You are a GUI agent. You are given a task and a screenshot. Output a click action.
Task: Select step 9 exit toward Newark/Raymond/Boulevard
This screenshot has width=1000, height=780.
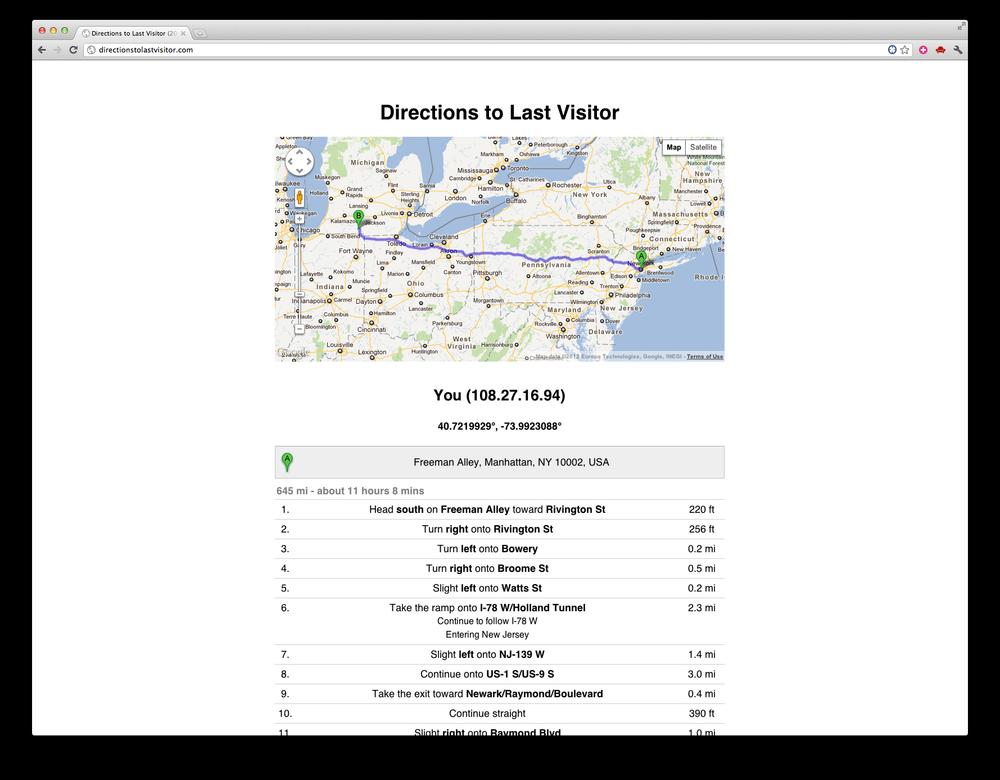[x=499, y=694]
